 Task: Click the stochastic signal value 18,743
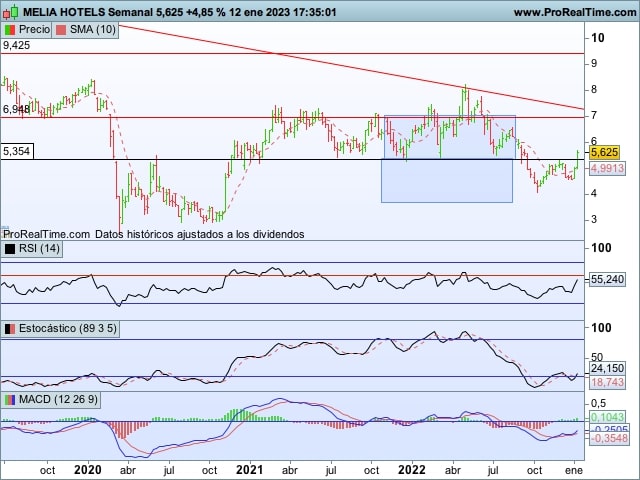(x=607, y=382)
